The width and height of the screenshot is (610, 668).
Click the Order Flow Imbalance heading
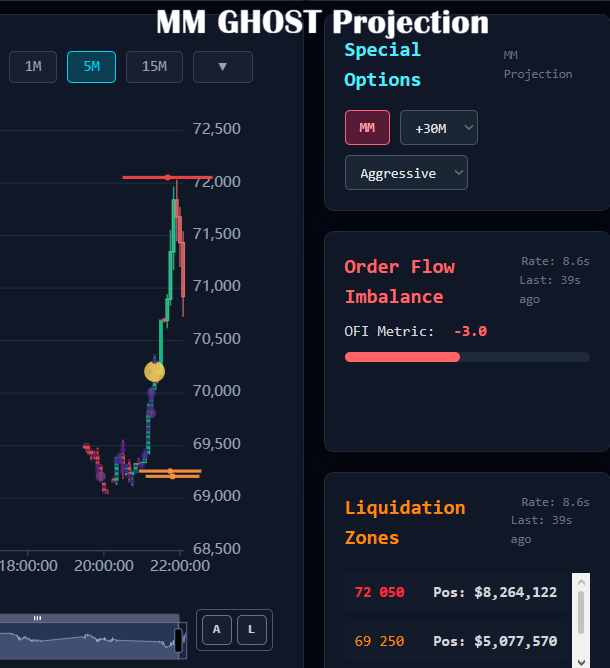tap(400, 282)
